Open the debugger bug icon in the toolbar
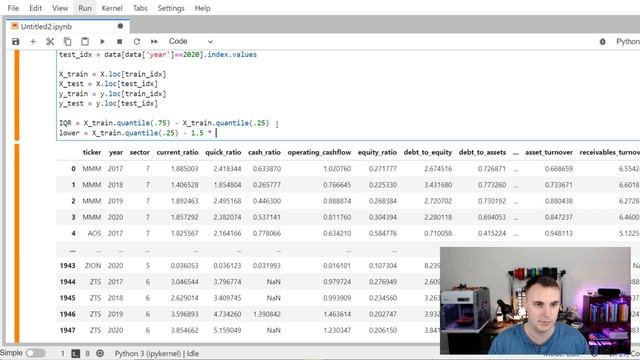Screen dimensions: 640x360 click(x=602, y=42)
